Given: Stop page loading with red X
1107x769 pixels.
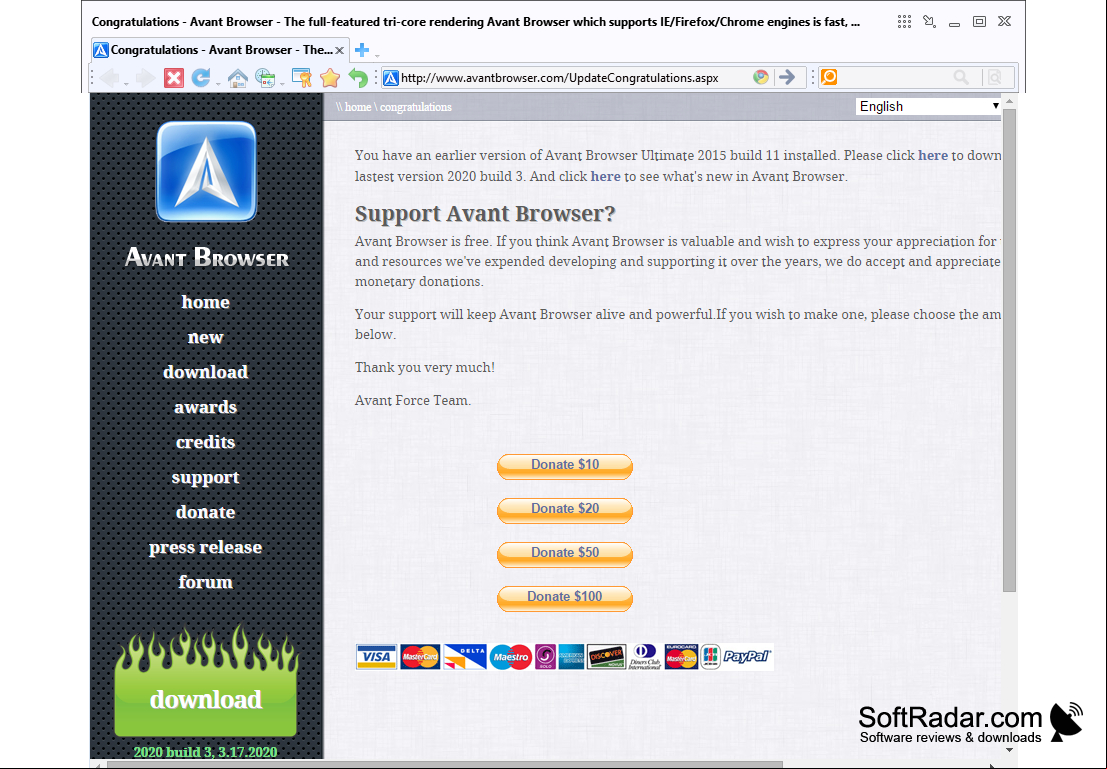Looking at the screenshot, I should pyautogui.click(x=174, y=78).
